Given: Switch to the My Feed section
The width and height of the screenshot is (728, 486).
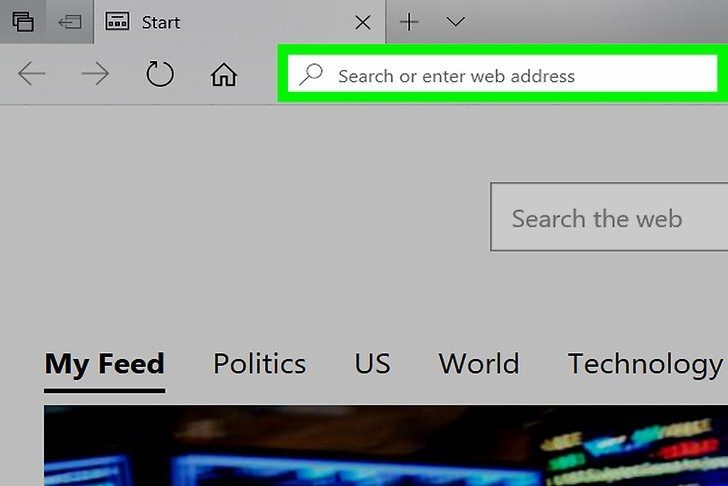Looking at the screenshot, I should point(104,363).
